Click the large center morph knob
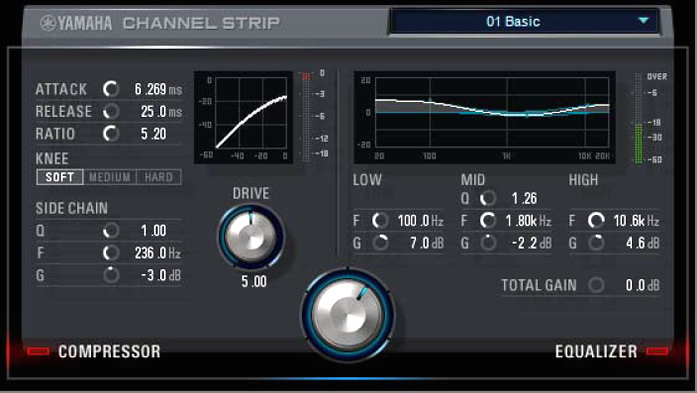 click(348, 314)
